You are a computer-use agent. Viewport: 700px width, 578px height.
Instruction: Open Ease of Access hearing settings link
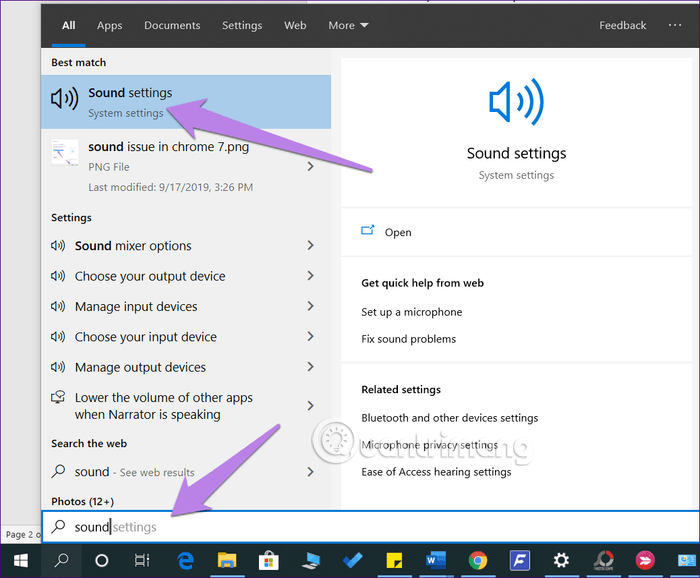pyautogui.click(x=436, y=472)
